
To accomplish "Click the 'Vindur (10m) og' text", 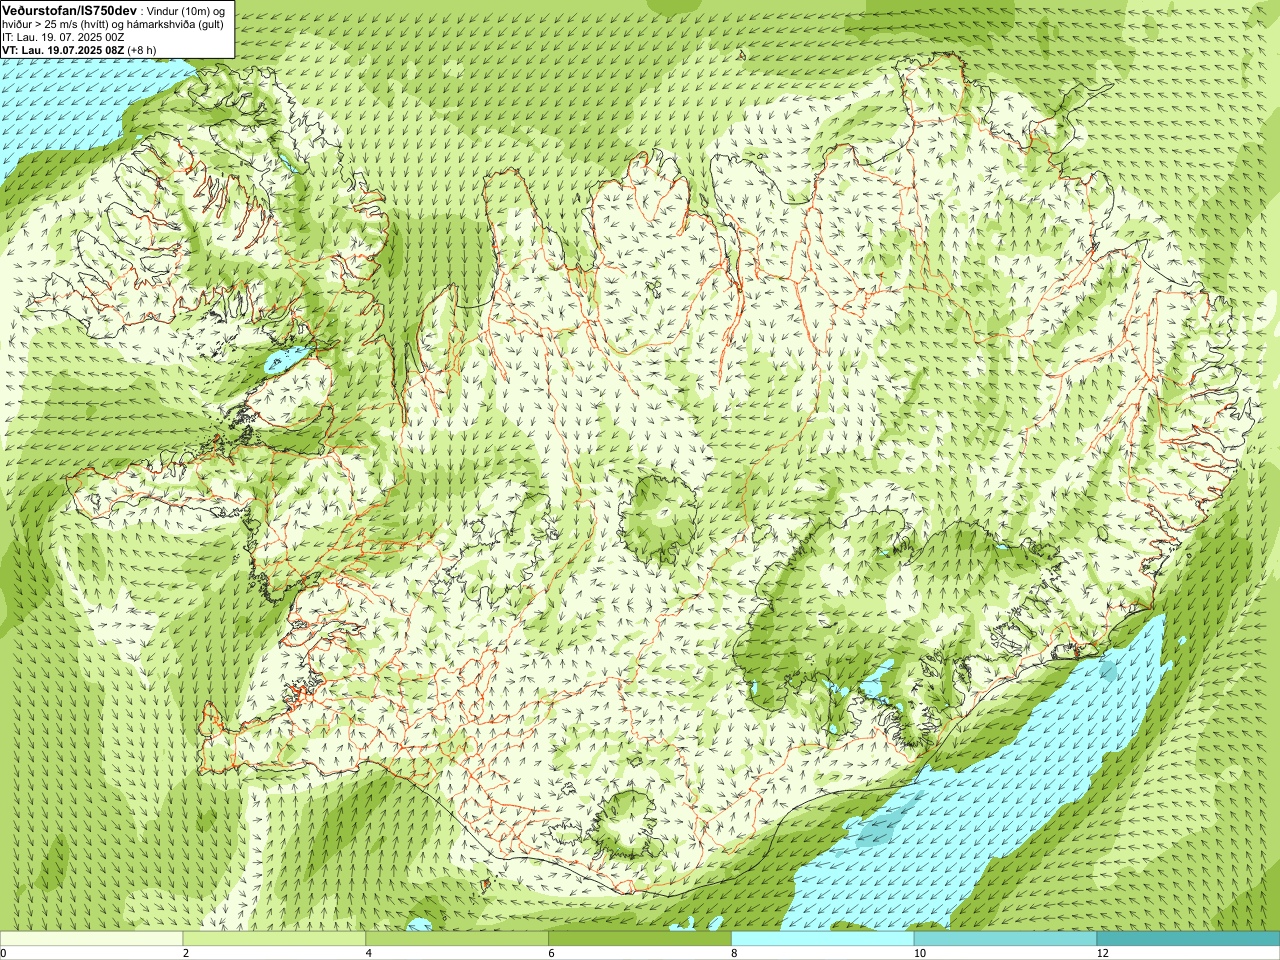I will (x=187, y=10).
